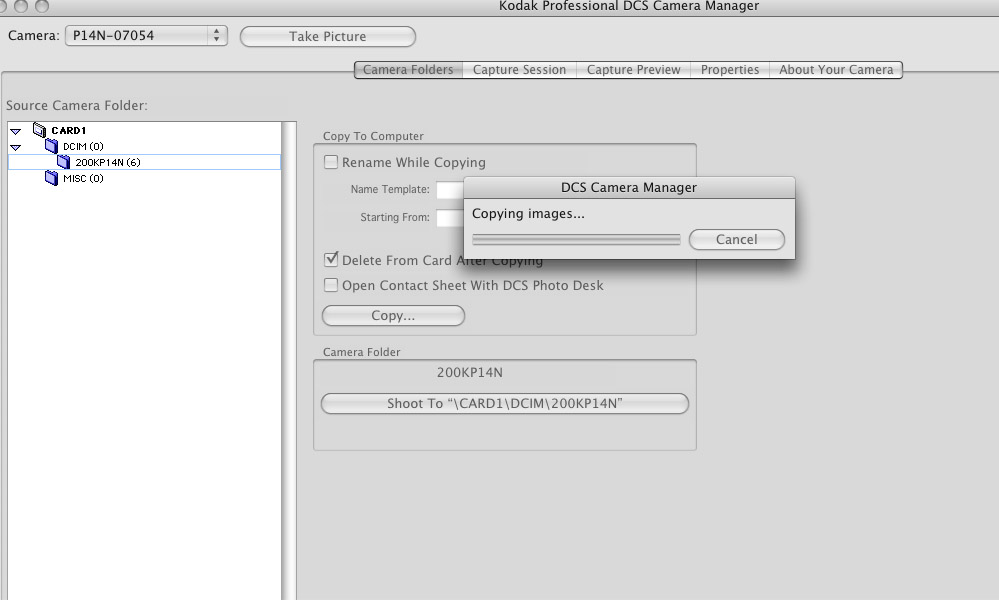Click the DCS Camera Manager dialog title
The width and height of the screenshot is (999, 600).
[x=629, y=187]
